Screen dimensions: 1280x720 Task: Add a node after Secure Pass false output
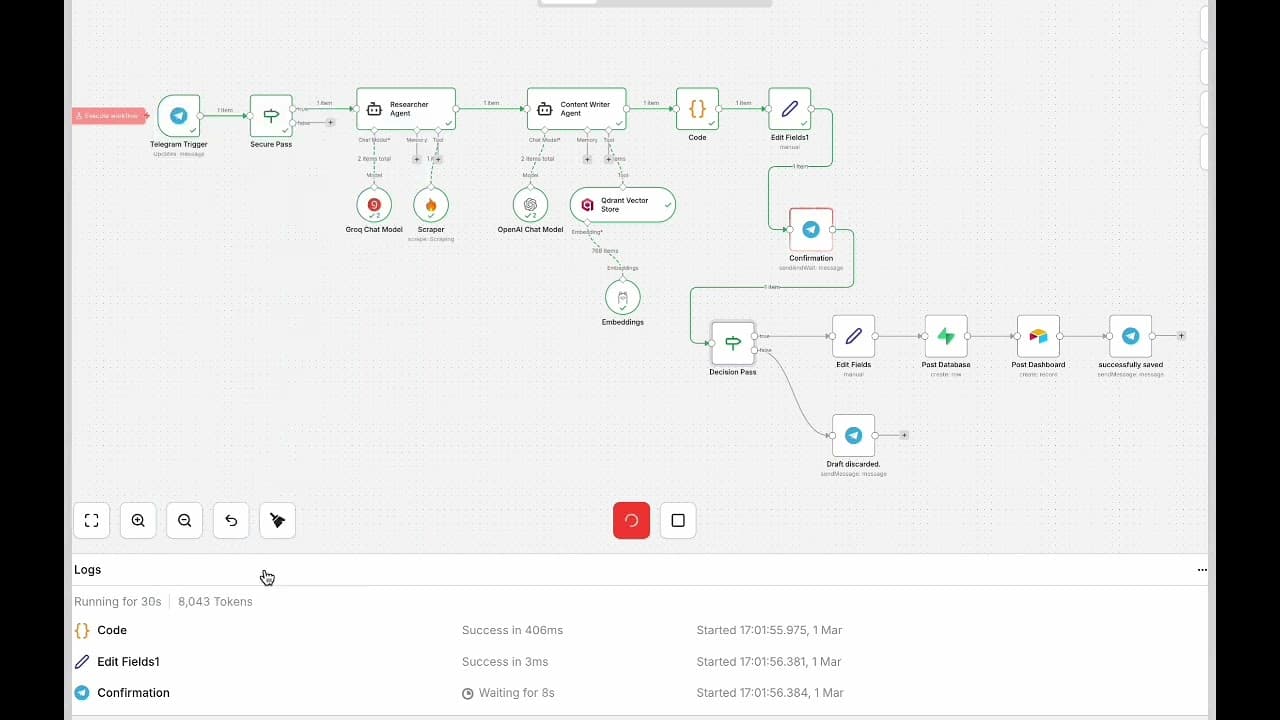coord(330,123)
